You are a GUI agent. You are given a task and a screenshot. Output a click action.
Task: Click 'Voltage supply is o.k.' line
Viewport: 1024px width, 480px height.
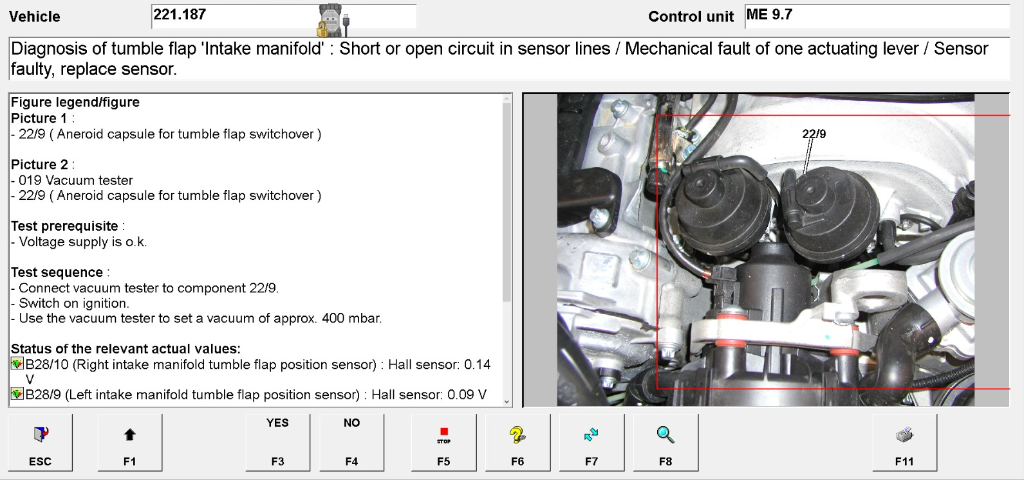click(79, 242)
